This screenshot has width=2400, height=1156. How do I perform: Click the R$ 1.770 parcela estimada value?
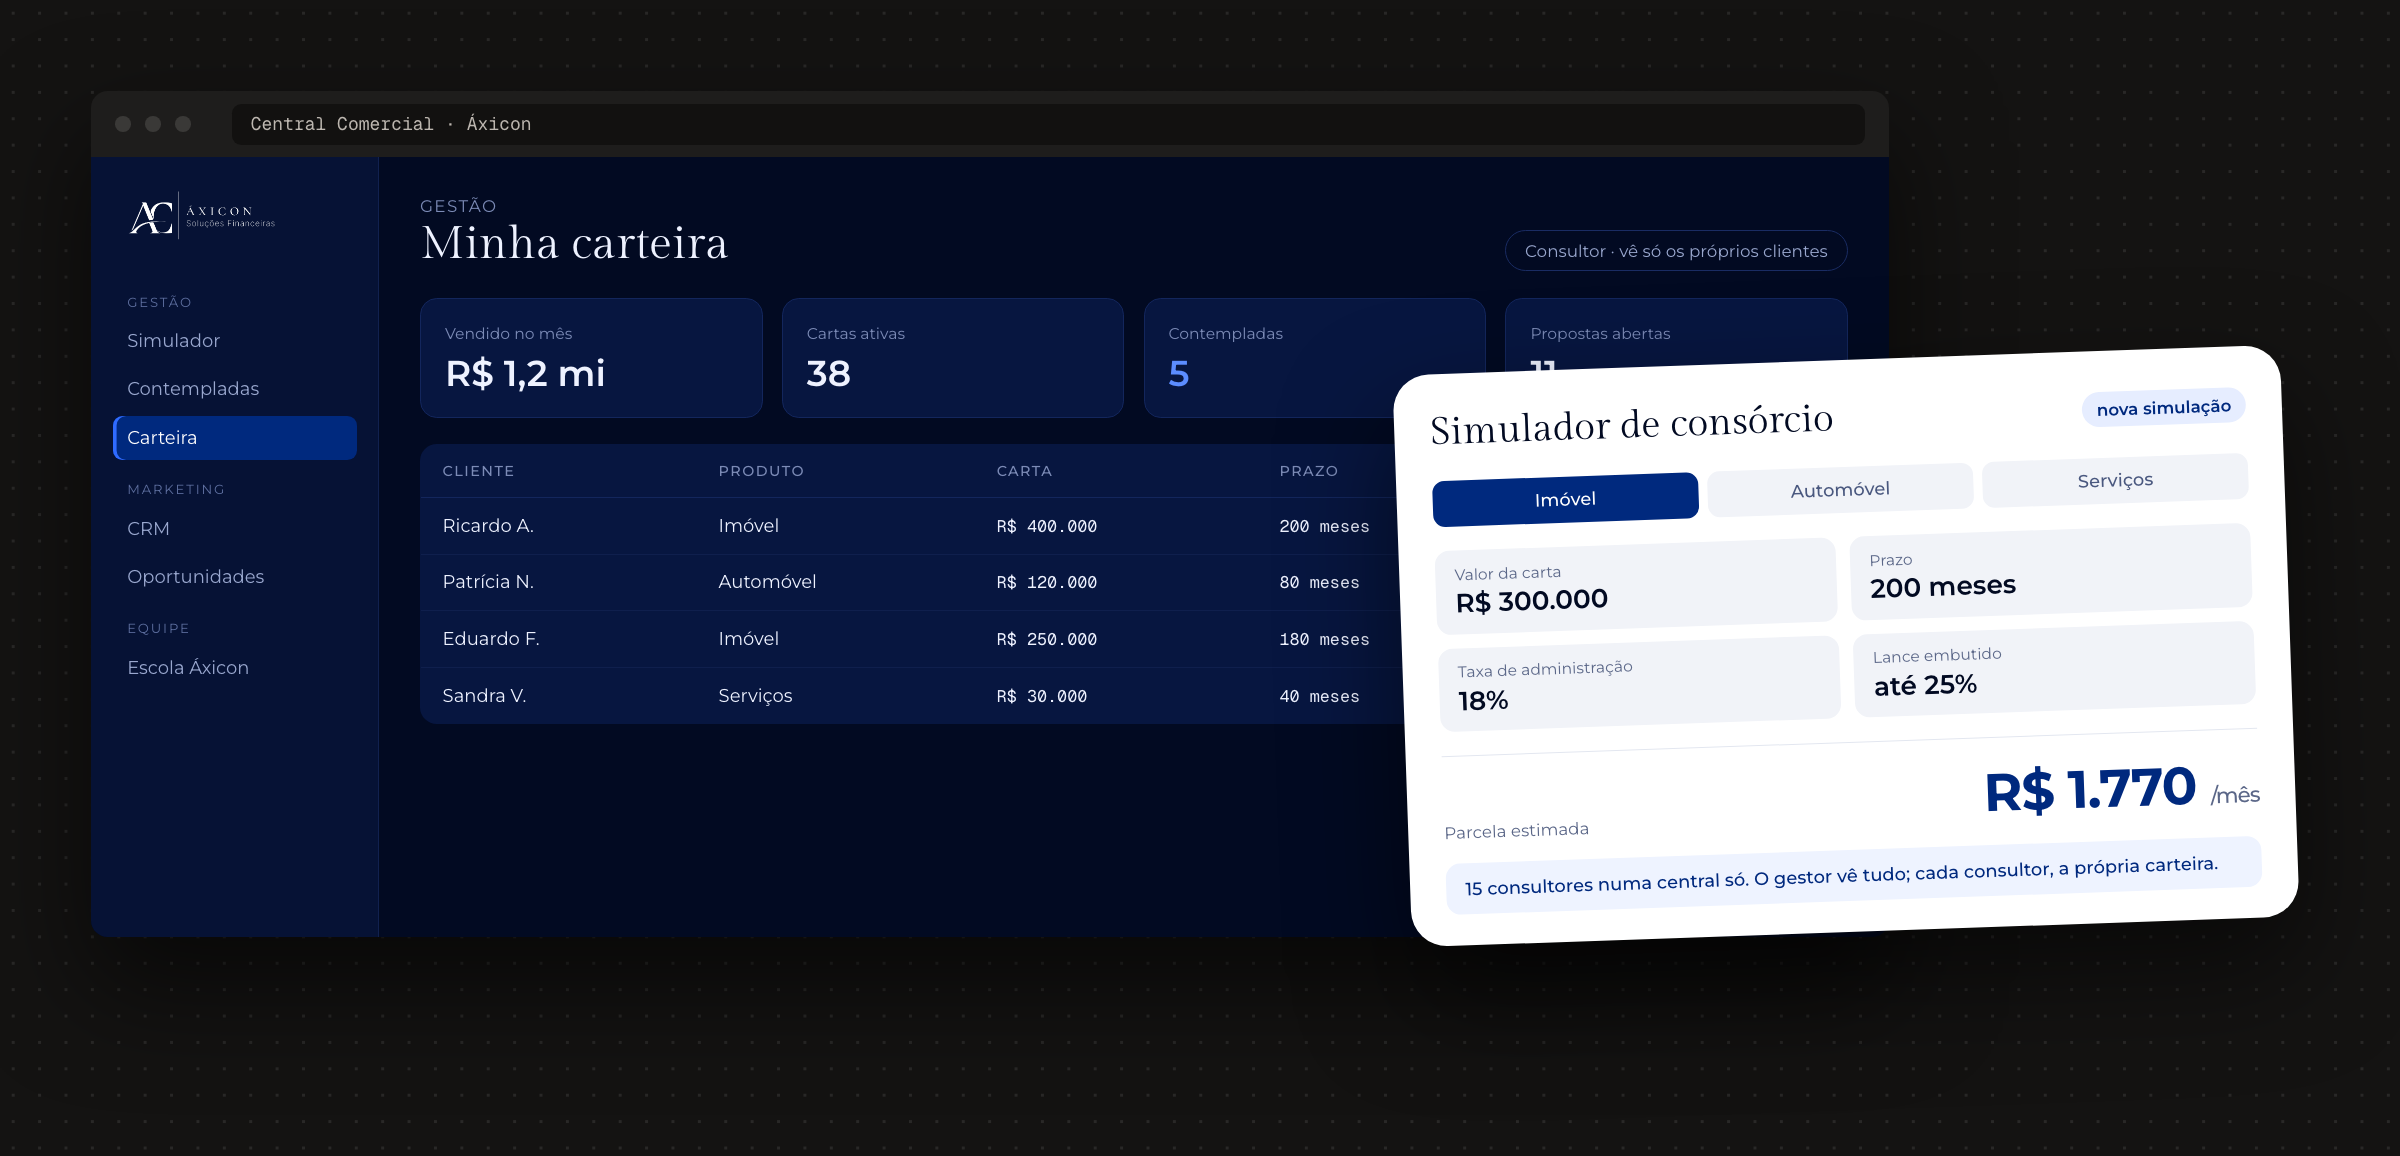[2090, 790]
